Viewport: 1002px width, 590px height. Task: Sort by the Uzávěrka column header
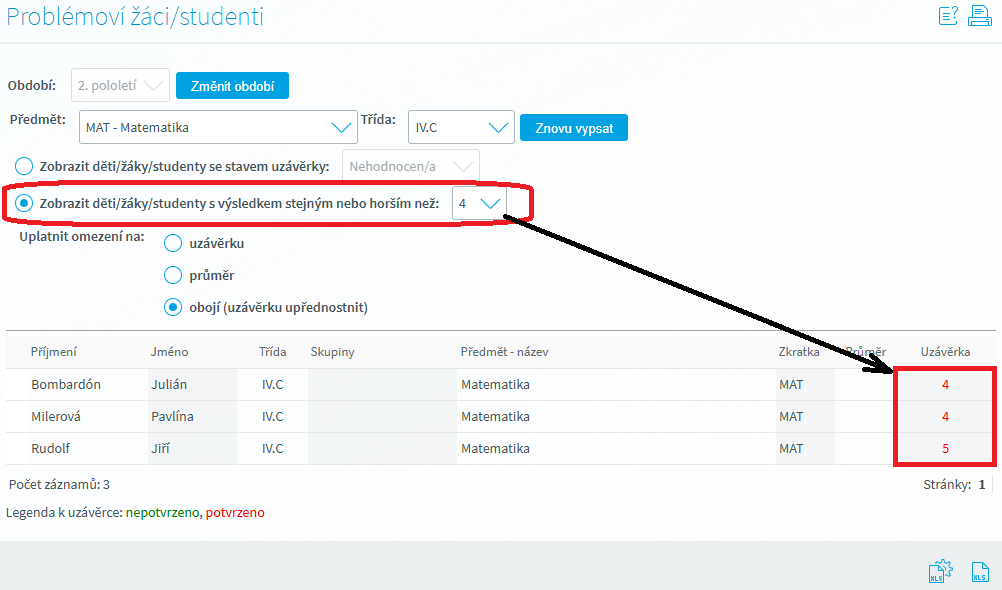pos(945,352)
